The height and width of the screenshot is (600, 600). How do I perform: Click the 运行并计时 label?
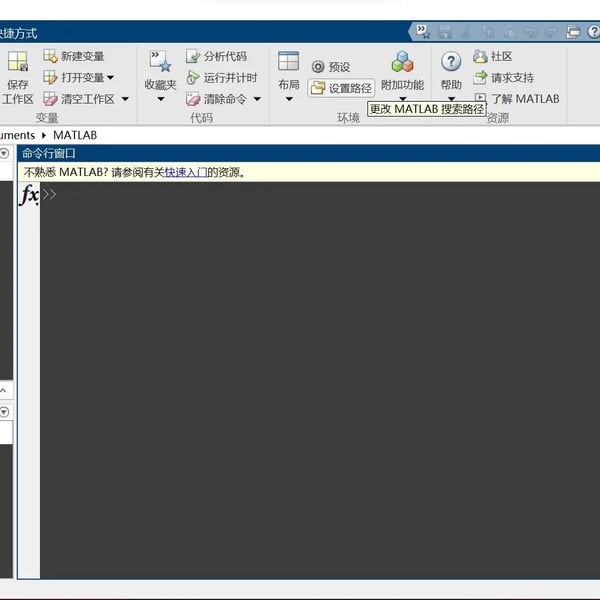[x=230, y=78]
